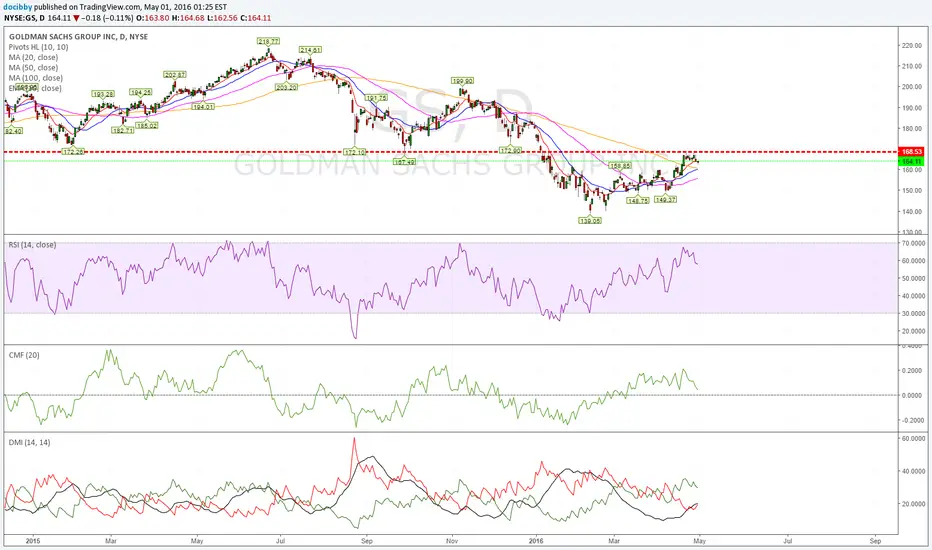
Task: Click the Nov label on the time axis
Action: [452, 541]
